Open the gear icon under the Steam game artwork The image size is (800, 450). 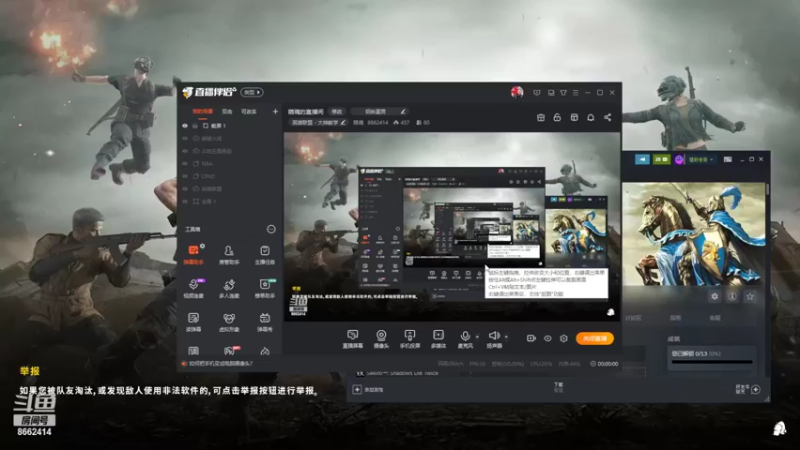pos(715,296)
